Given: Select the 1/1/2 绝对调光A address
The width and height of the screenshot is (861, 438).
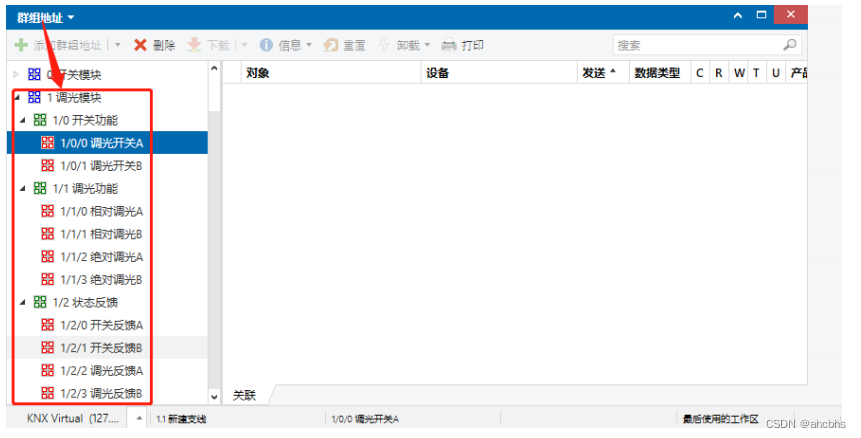Looking at the screenshot, I should (102, 257).
